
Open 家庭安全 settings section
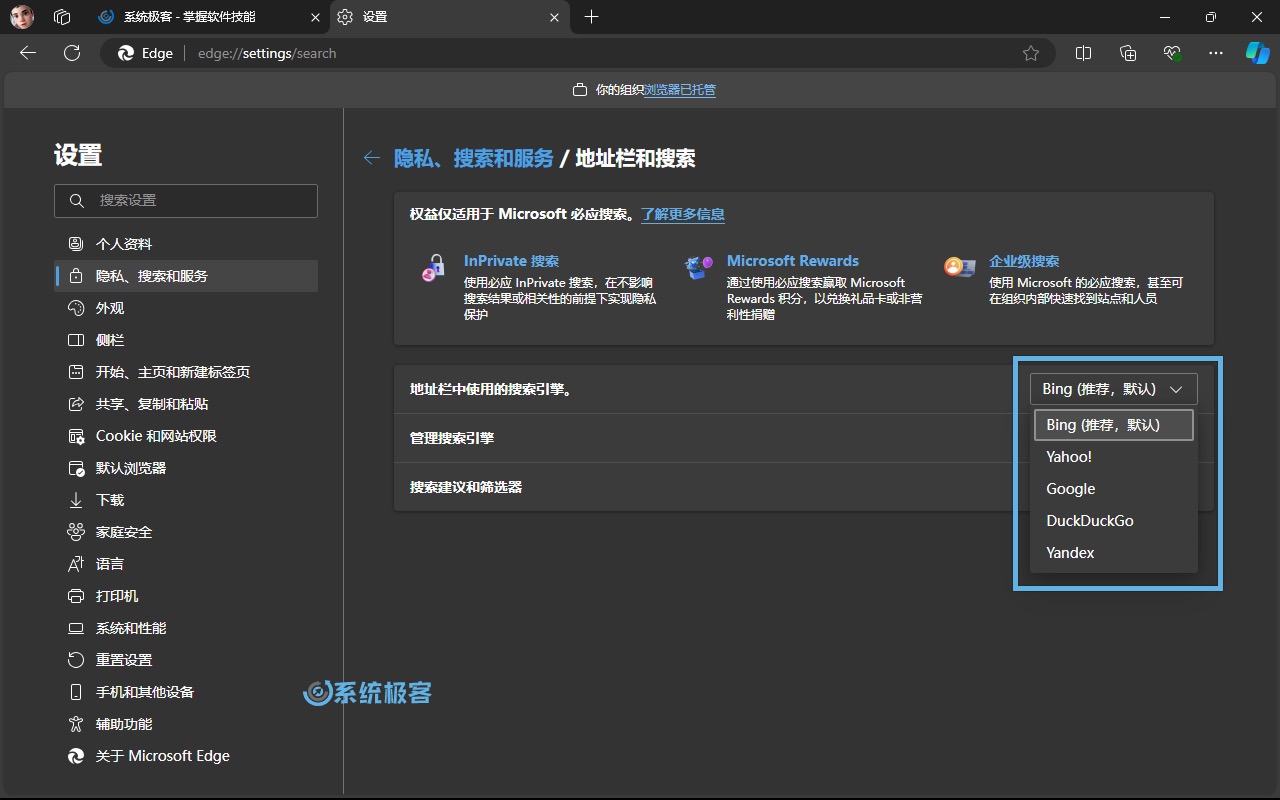click(x=186, y=532)
